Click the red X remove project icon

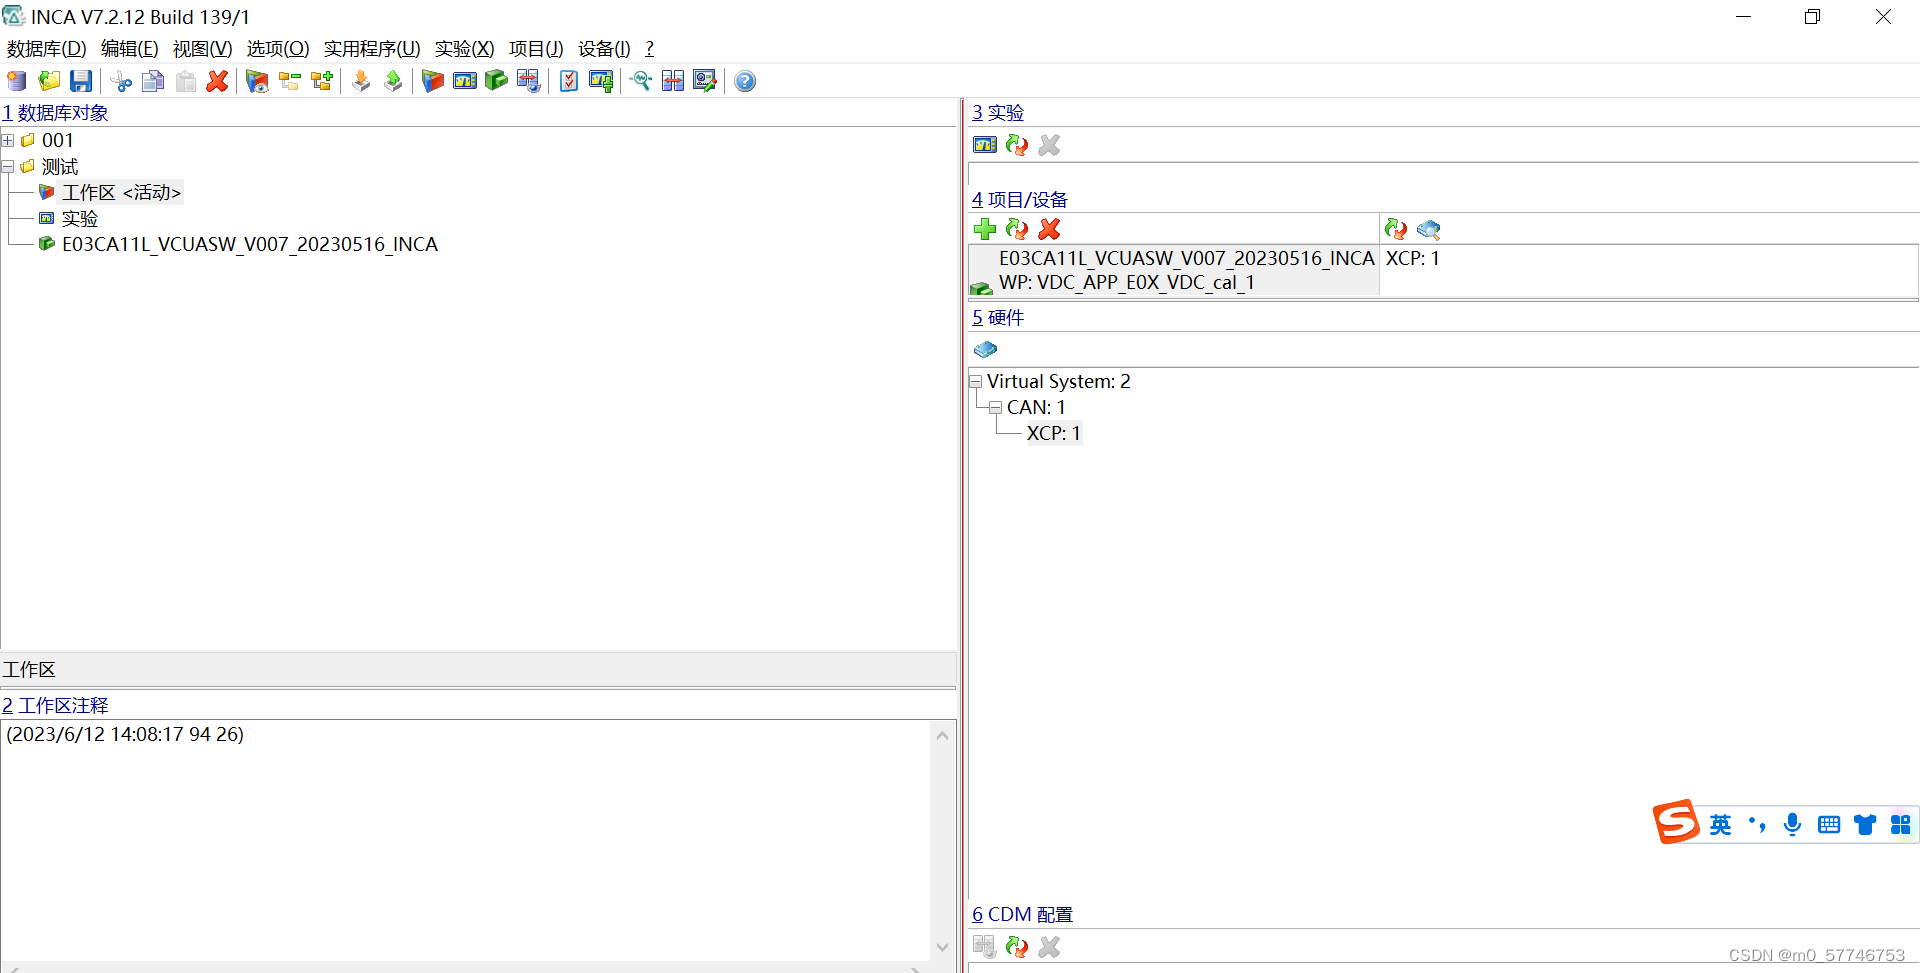(x=1049, y=229)
